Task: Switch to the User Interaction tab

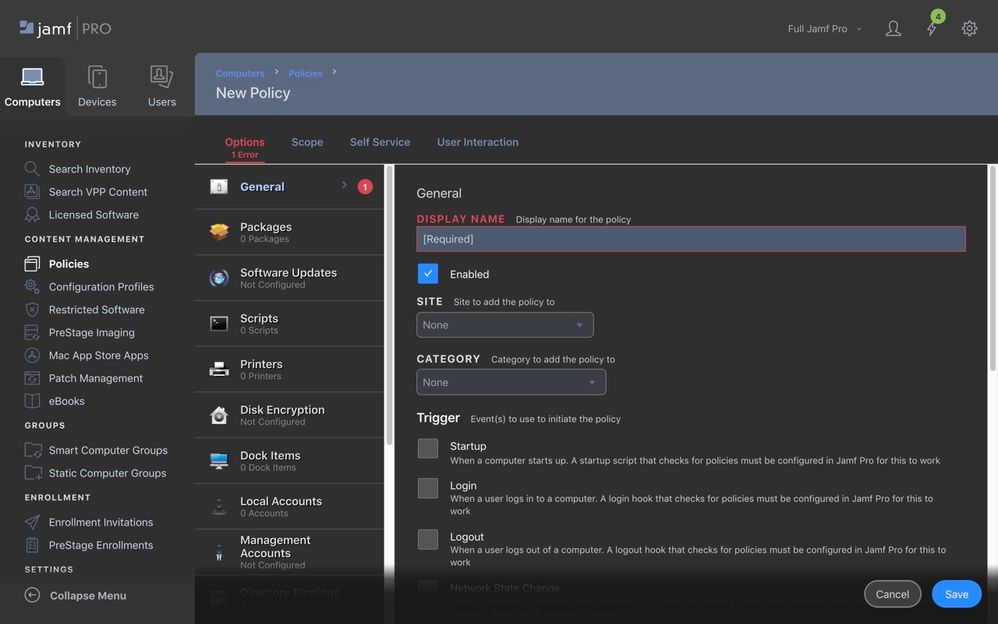Action: [x=477, y=142]
